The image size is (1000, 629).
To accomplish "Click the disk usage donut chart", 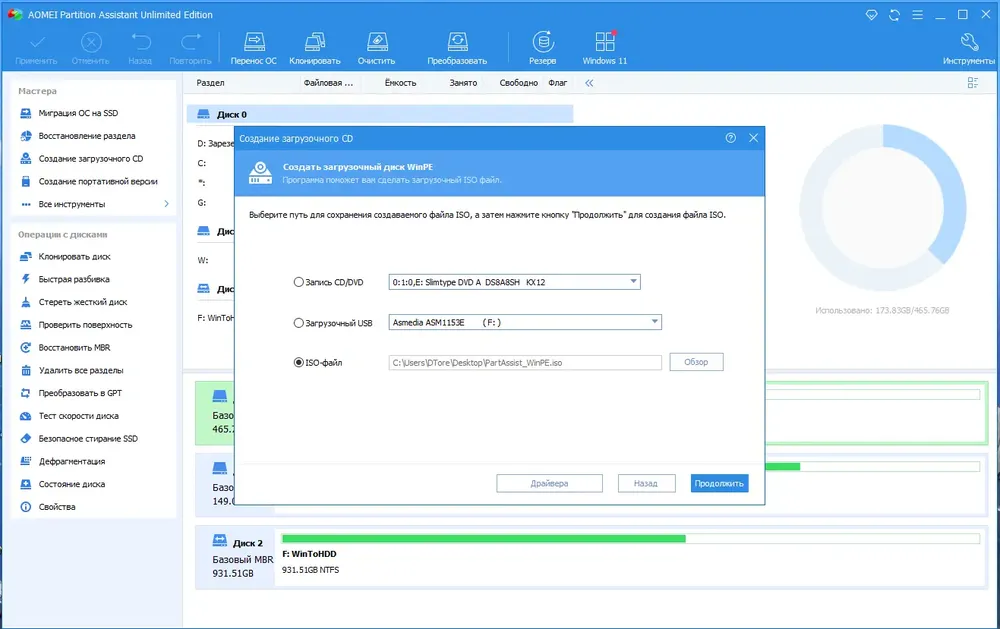I will [x=883, y=207].
